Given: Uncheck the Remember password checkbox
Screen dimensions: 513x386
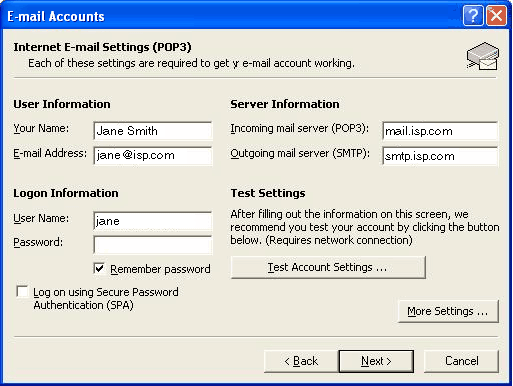Looking at the screenshot, I should click(x=99, y=268).
